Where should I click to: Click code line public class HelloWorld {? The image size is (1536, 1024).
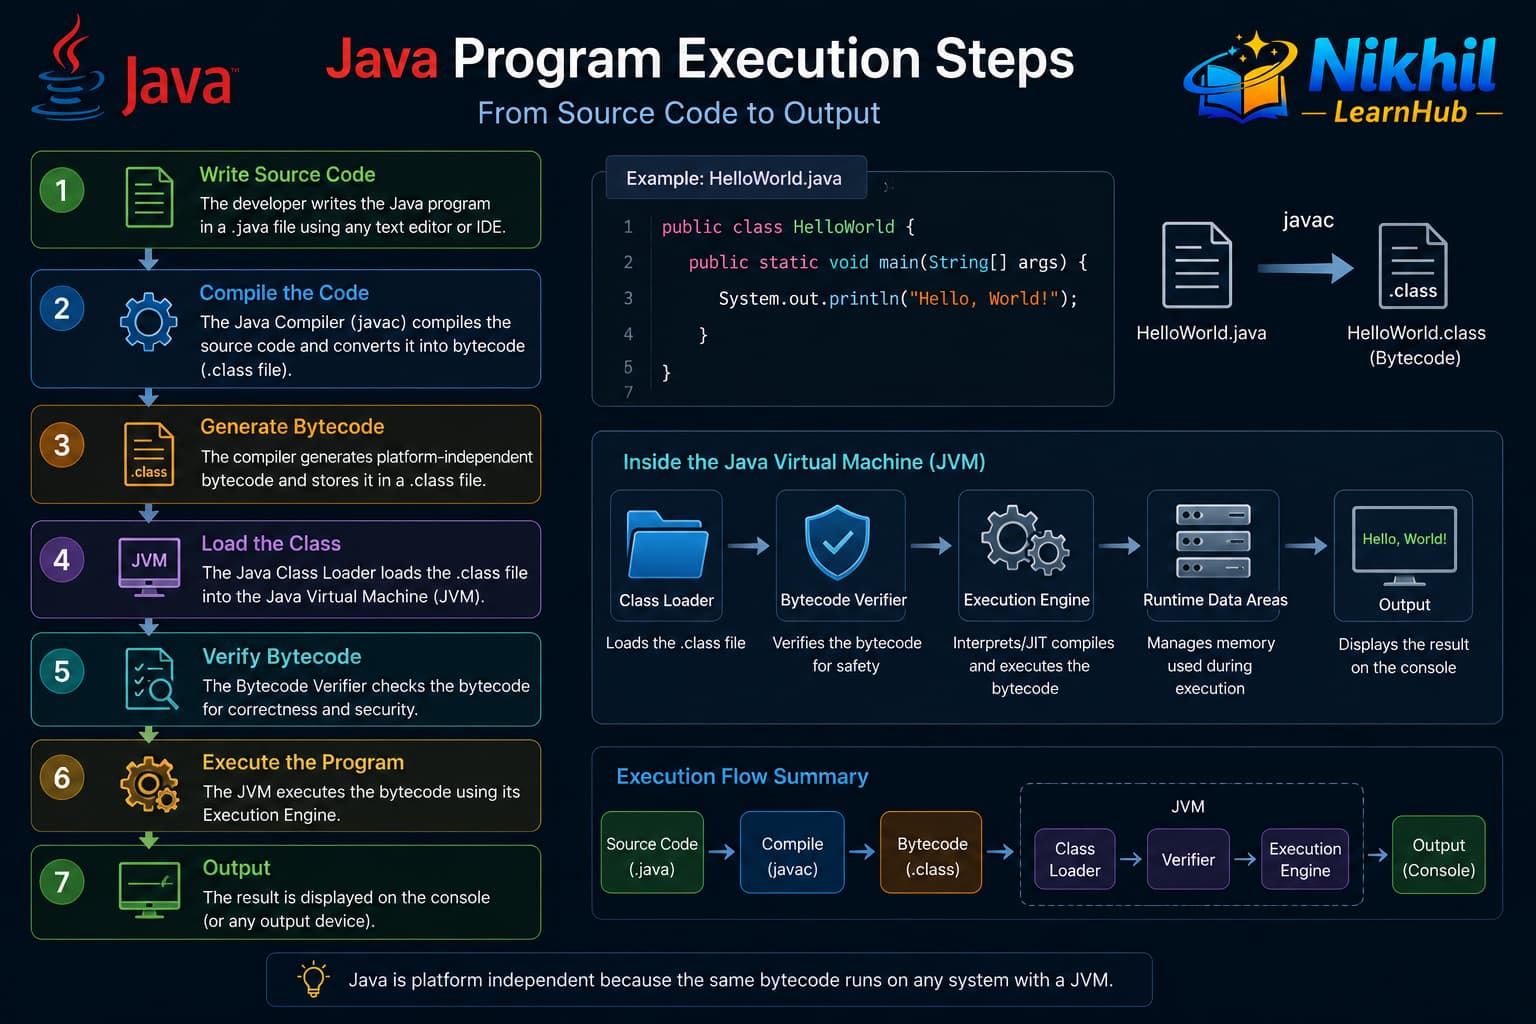(x=788, y=227)
